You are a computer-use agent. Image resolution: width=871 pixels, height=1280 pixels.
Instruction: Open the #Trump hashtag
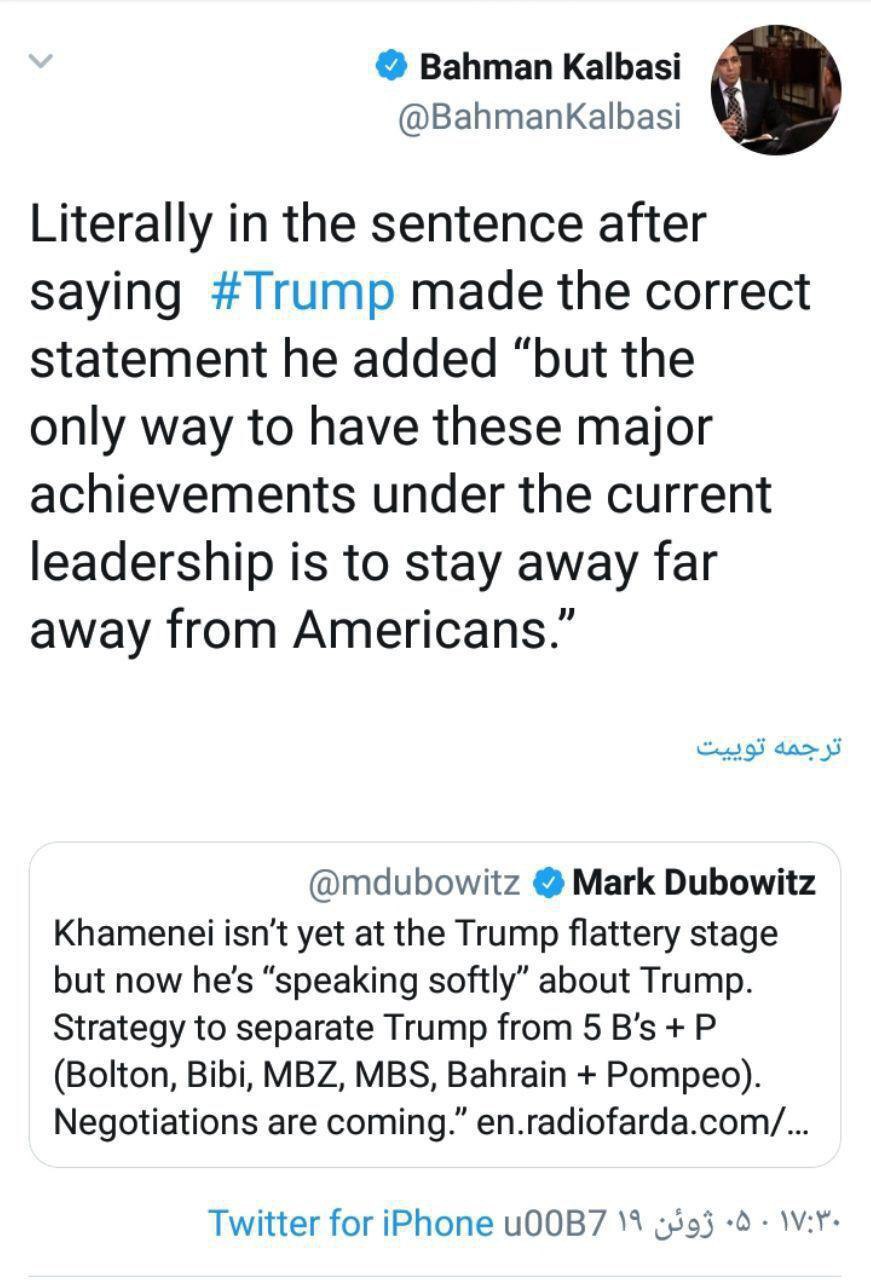pos(303,291)
